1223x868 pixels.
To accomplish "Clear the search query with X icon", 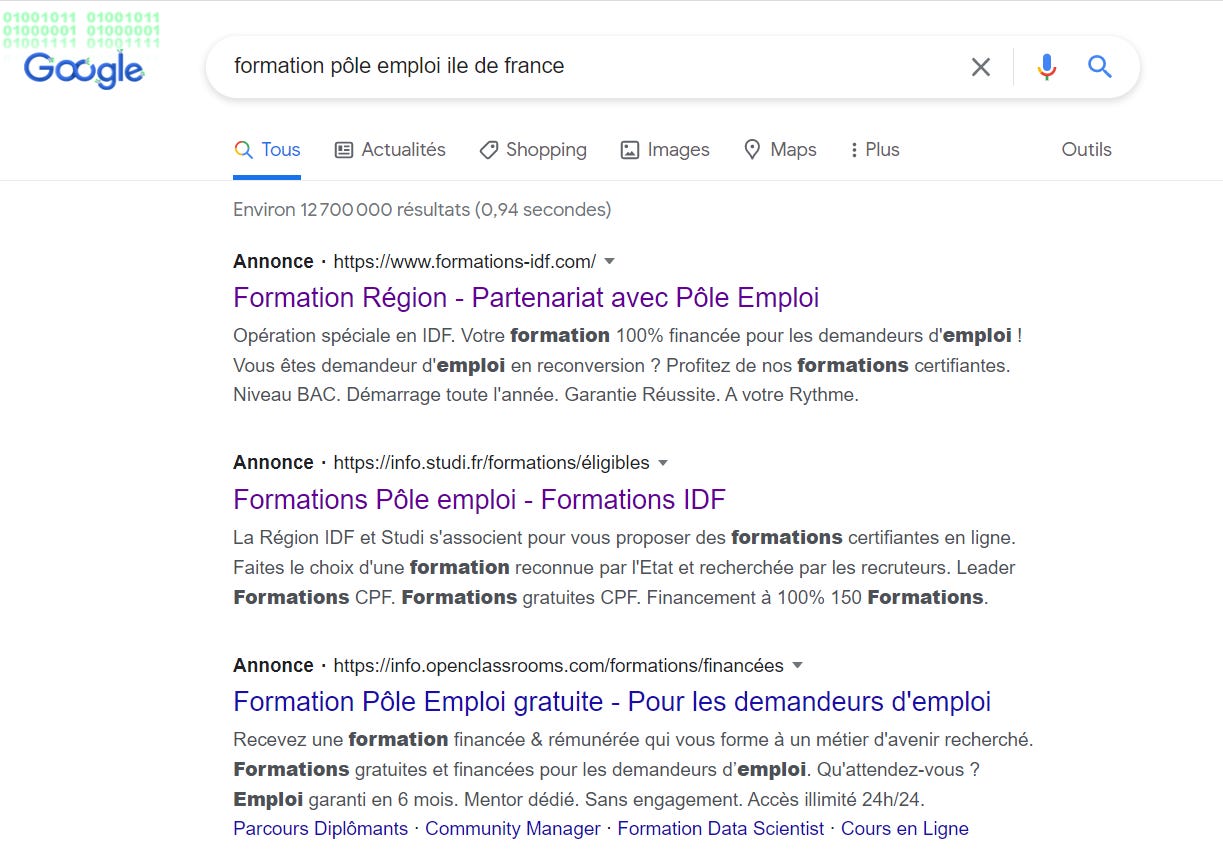I will click(981, 67).
